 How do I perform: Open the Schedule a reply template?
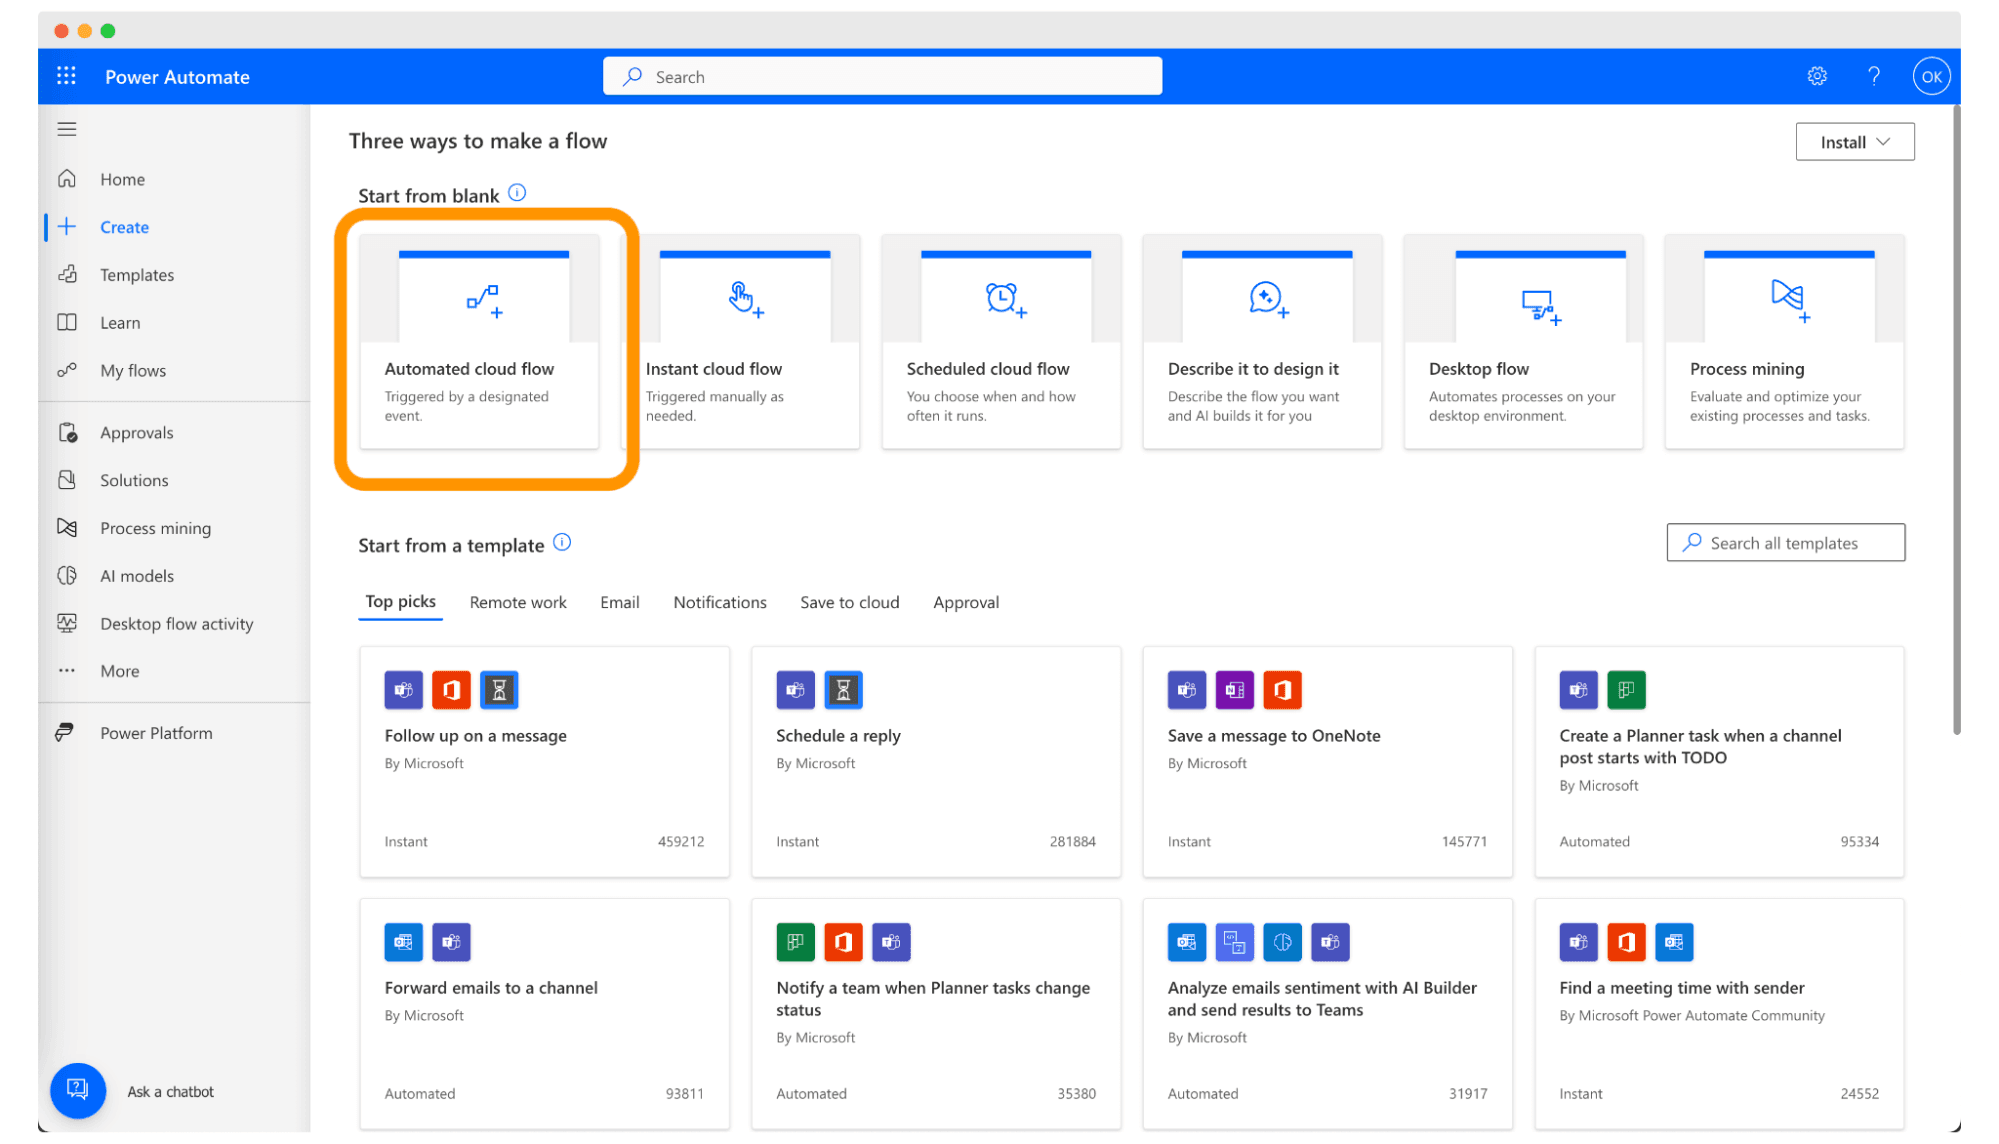point(936,761)
